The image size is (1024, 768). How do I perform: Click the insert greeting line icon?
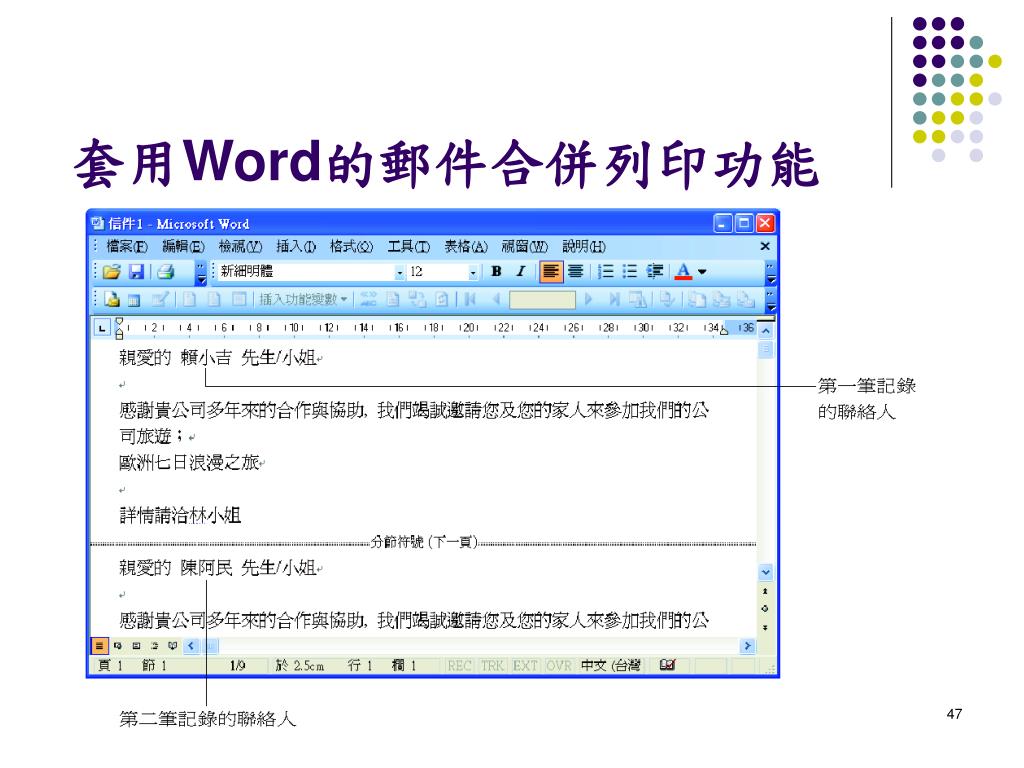pyautogui.click(x=214, y=299)
